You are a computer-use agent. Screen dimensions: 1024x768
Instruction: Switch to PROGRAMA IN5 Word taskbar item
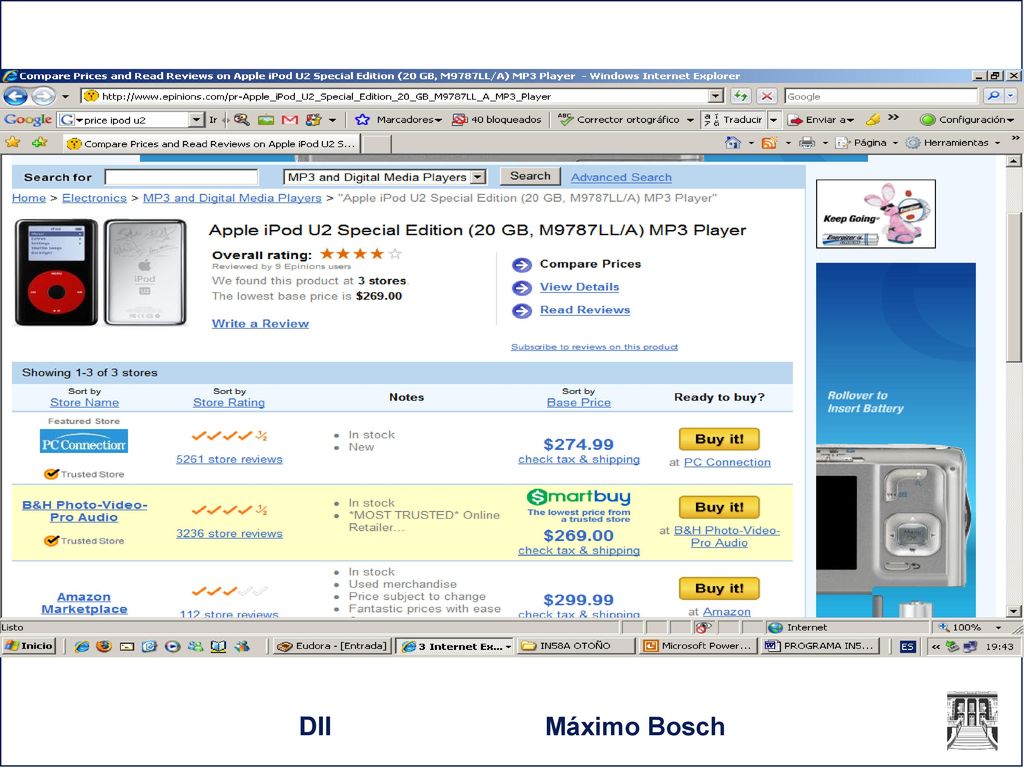819,646
